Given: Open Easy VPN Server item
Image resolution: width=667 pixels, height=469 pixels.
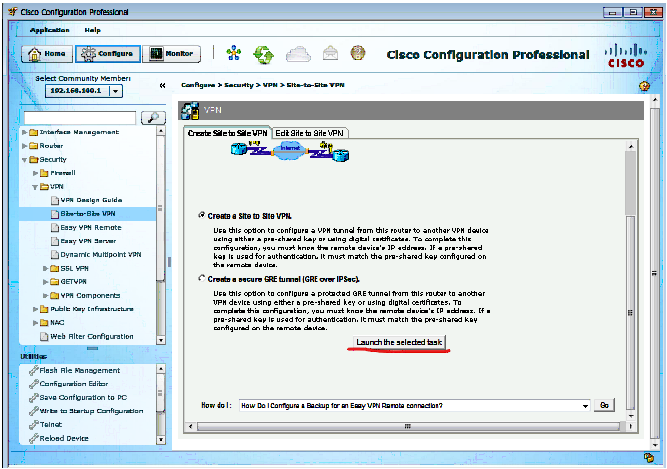Looking at the screenshot, I should [88, 241].
